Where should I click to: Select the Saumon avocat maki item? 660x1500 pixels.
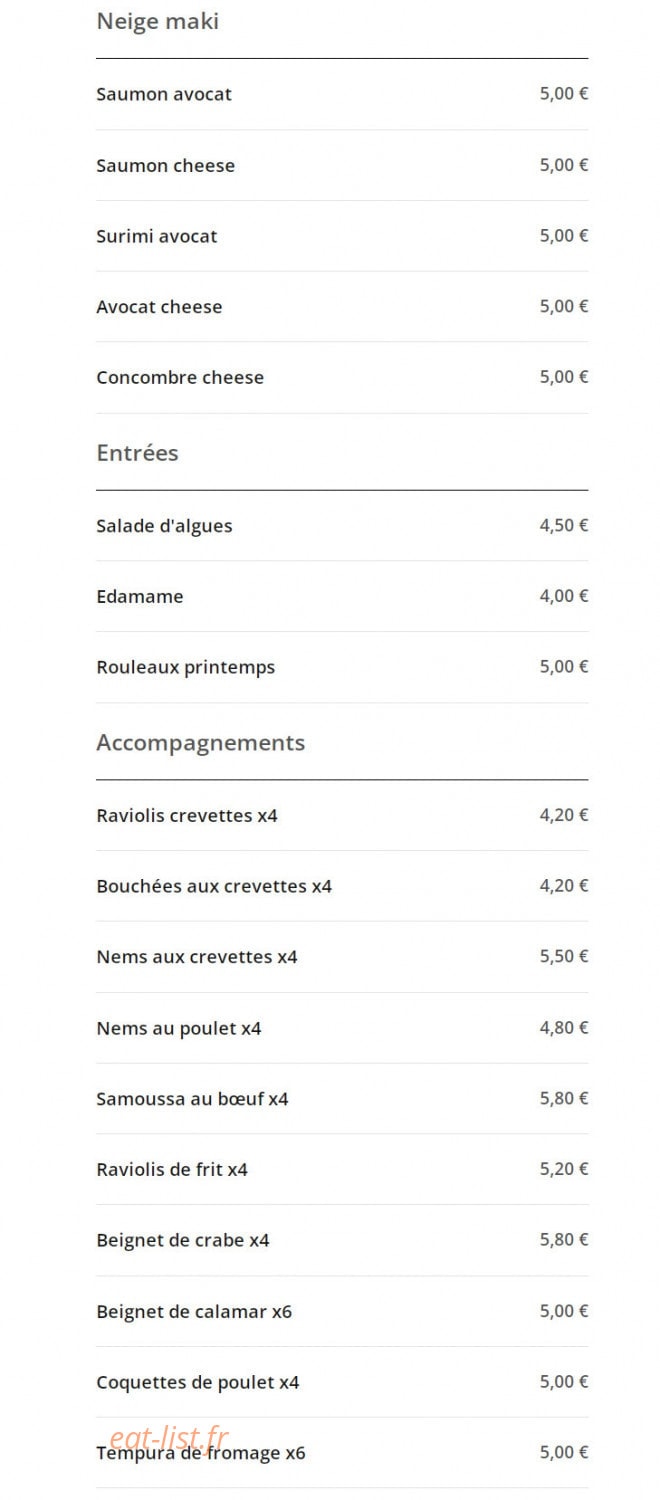[342, 94]
